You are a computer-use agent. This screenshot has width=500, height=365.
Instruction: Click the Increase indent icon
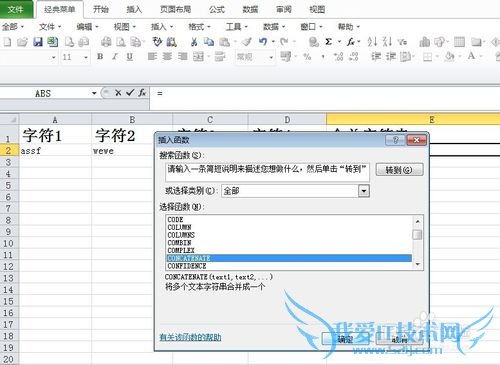(391, 57)
